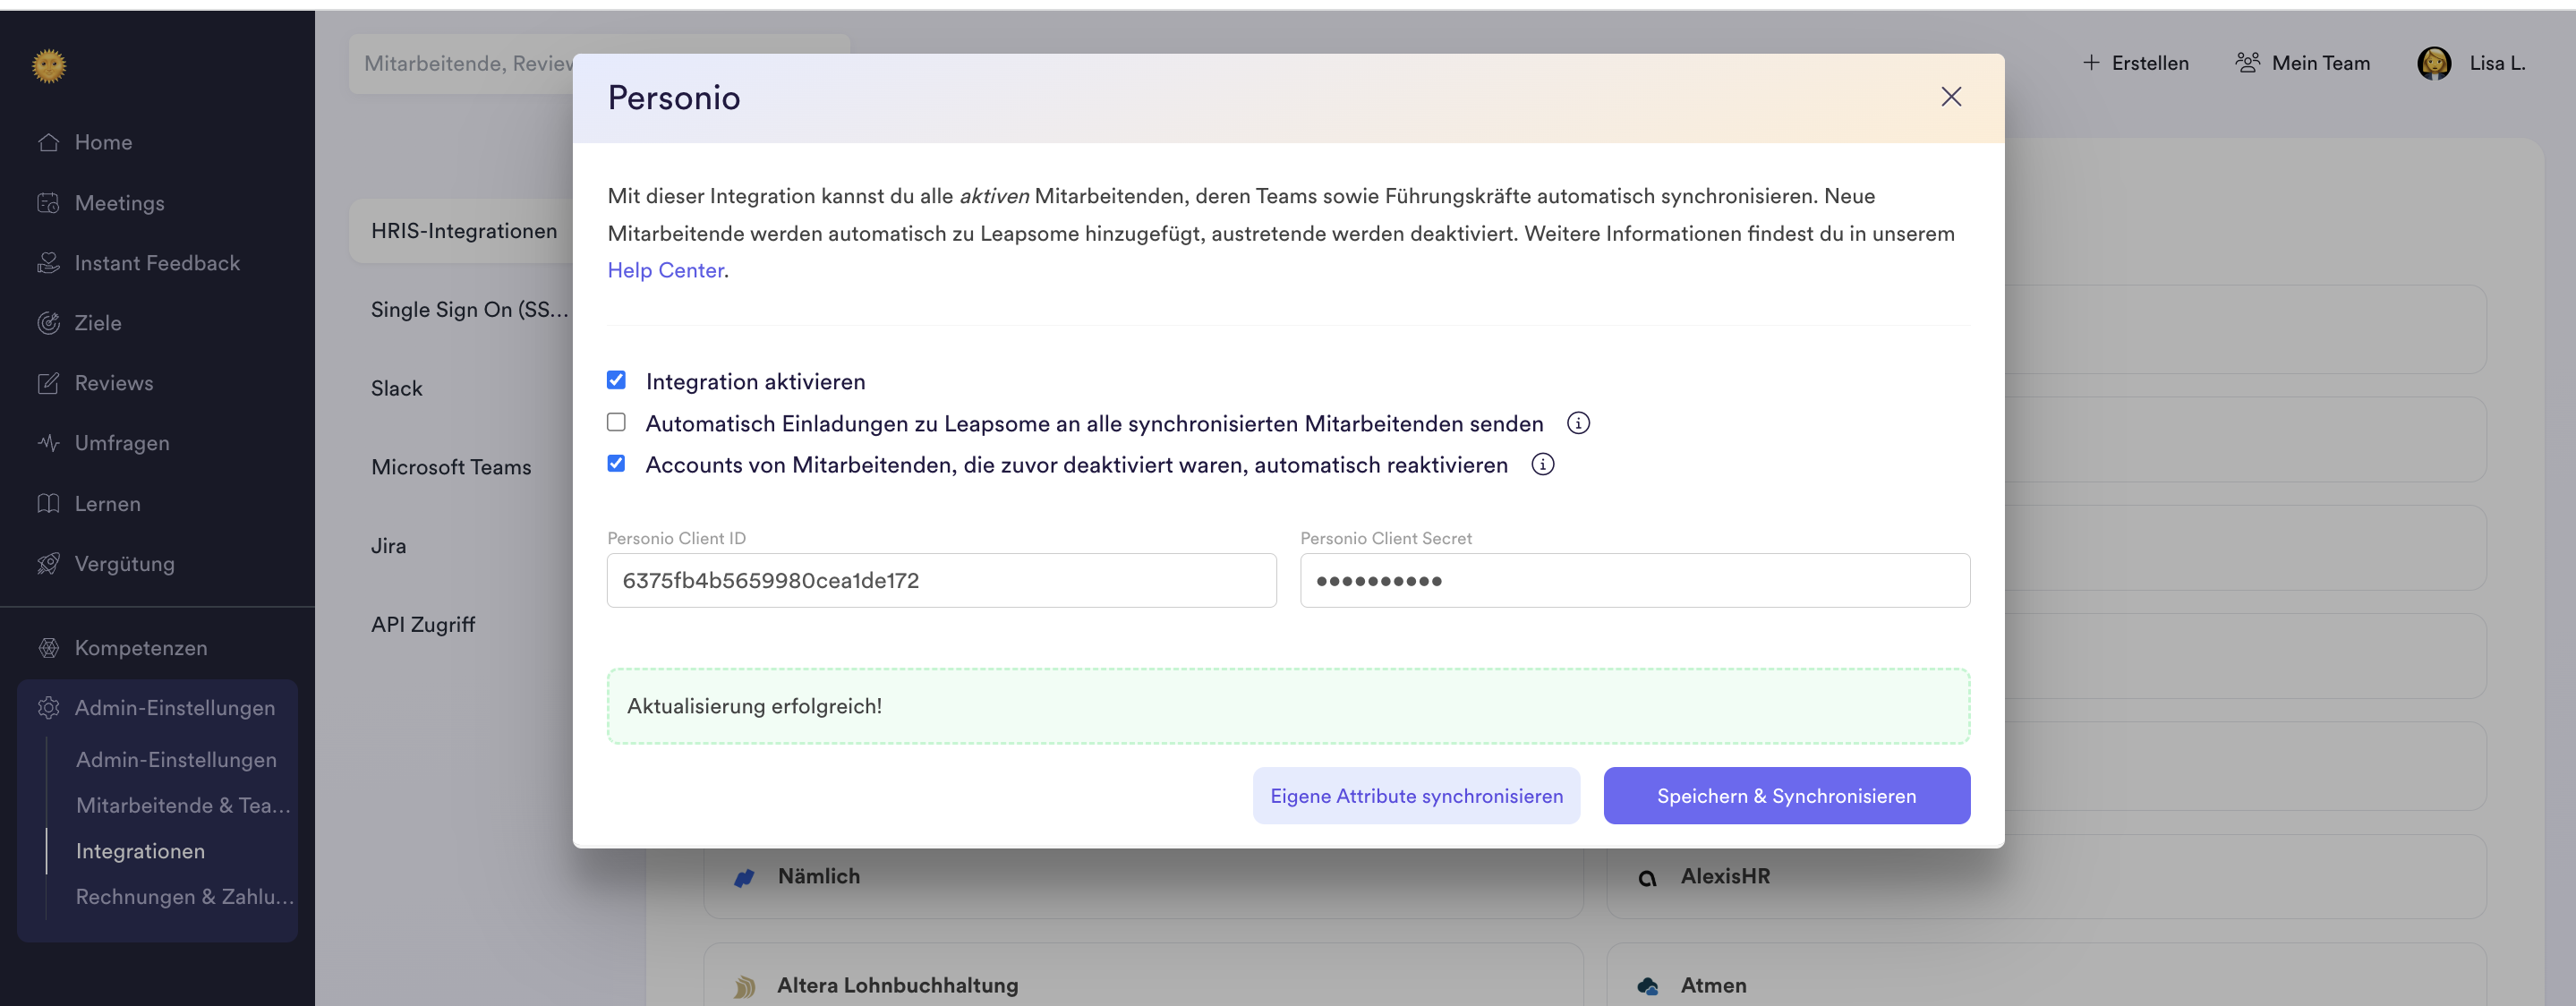Click the Admin-Einstellungen gear icon
This screenshot has height=1006, width=2576.
48,708
